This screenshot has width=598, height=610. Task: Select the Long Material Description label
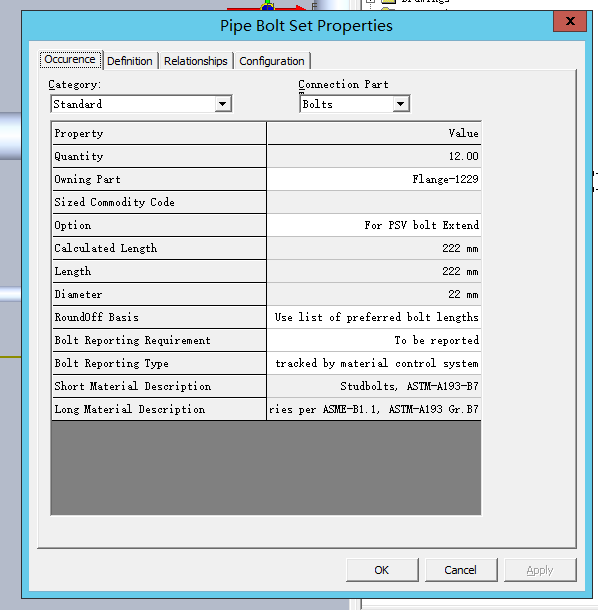[159, 409]
